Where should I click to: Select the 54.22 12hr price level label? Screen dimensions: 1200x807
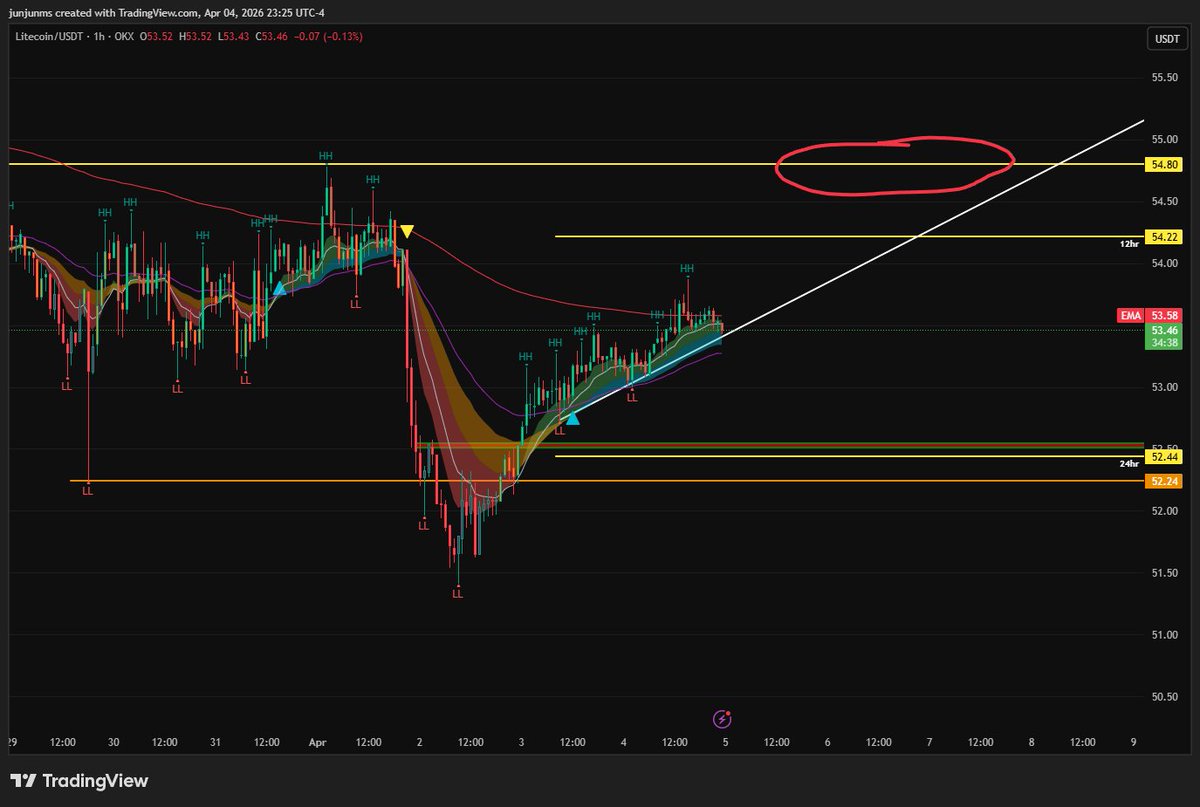[x=1163, y=237]
